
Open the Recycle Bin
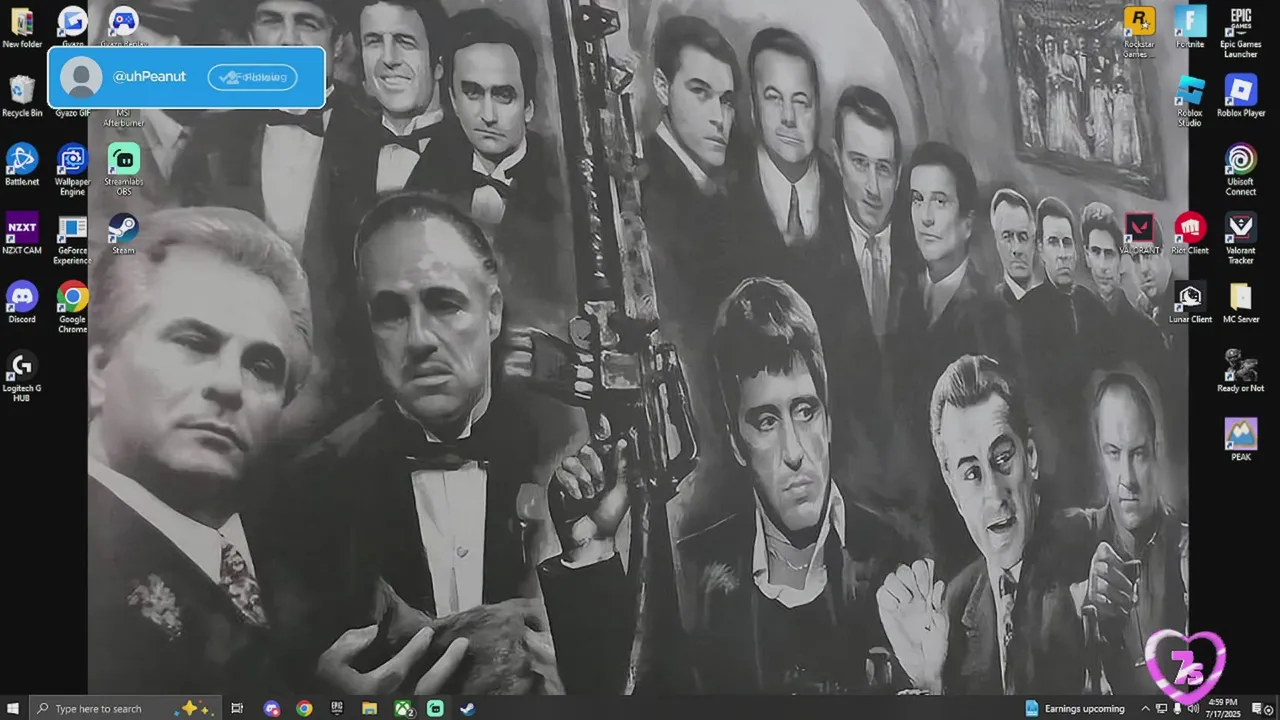[x=22, y=96]
